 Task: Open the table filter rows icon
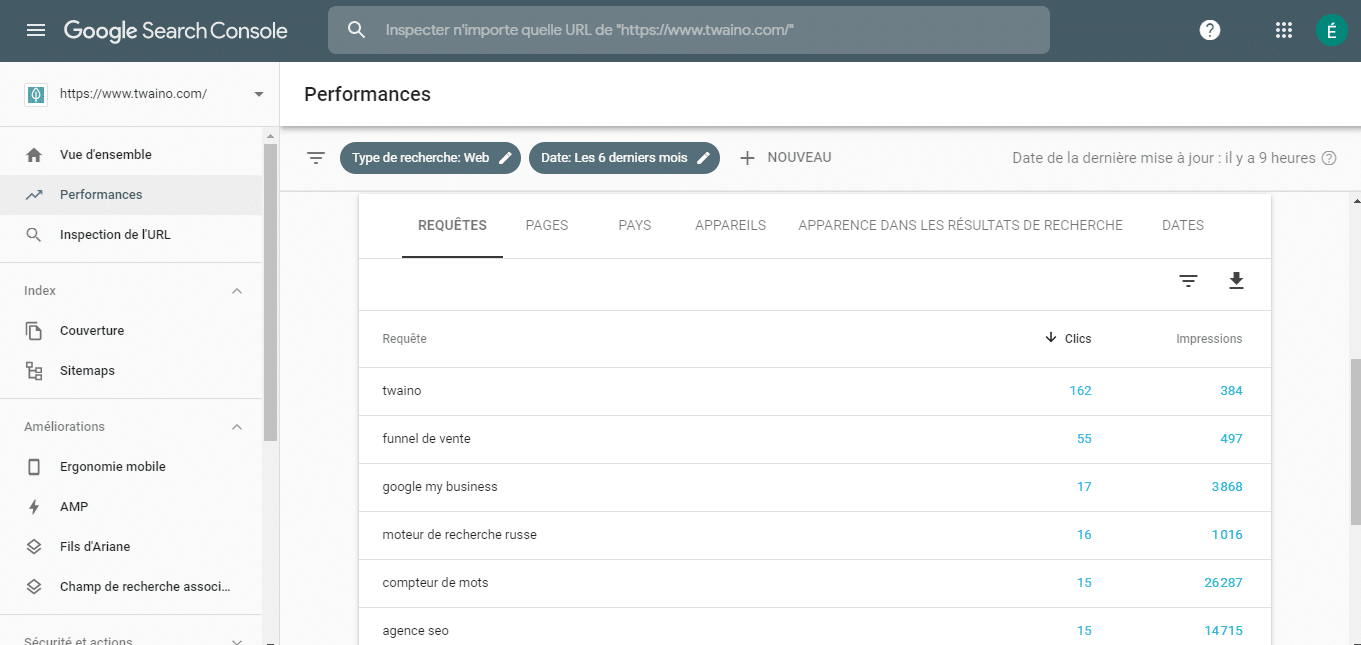[x=1188, y=281]
